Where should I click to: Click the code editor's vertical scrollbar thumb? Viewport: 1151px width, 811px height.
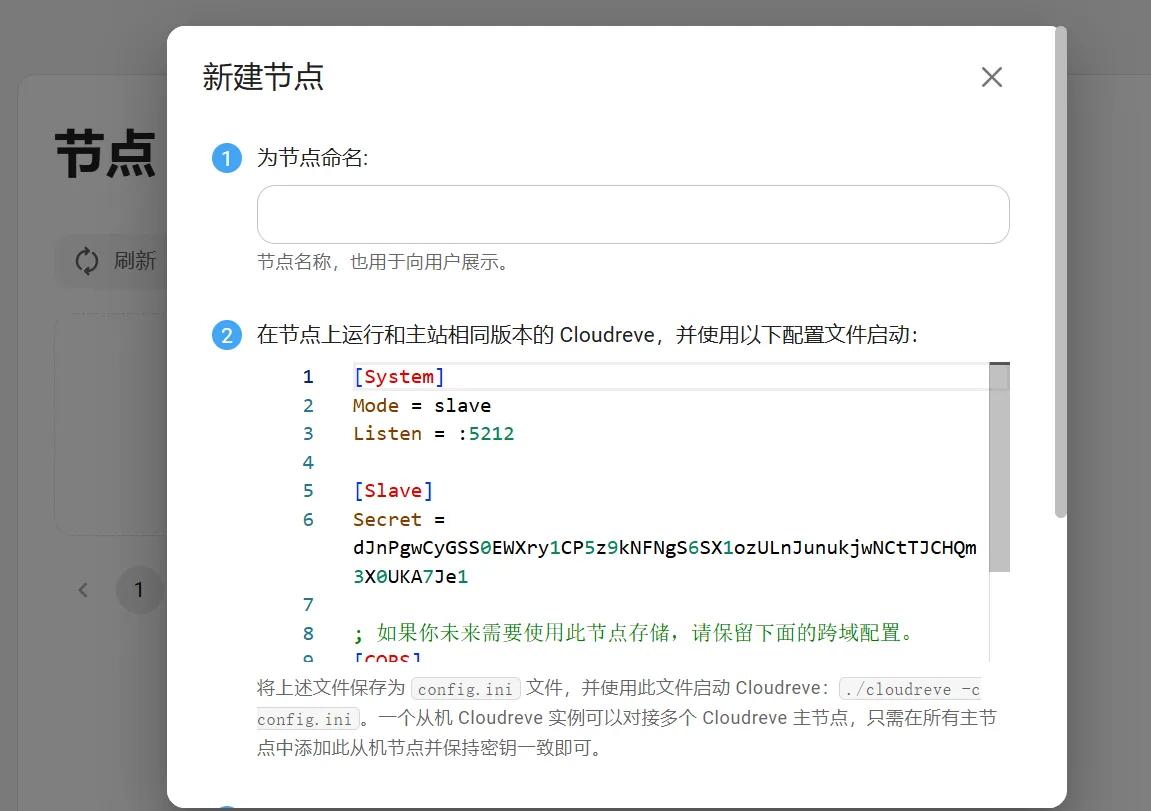[x=999, y=470]
